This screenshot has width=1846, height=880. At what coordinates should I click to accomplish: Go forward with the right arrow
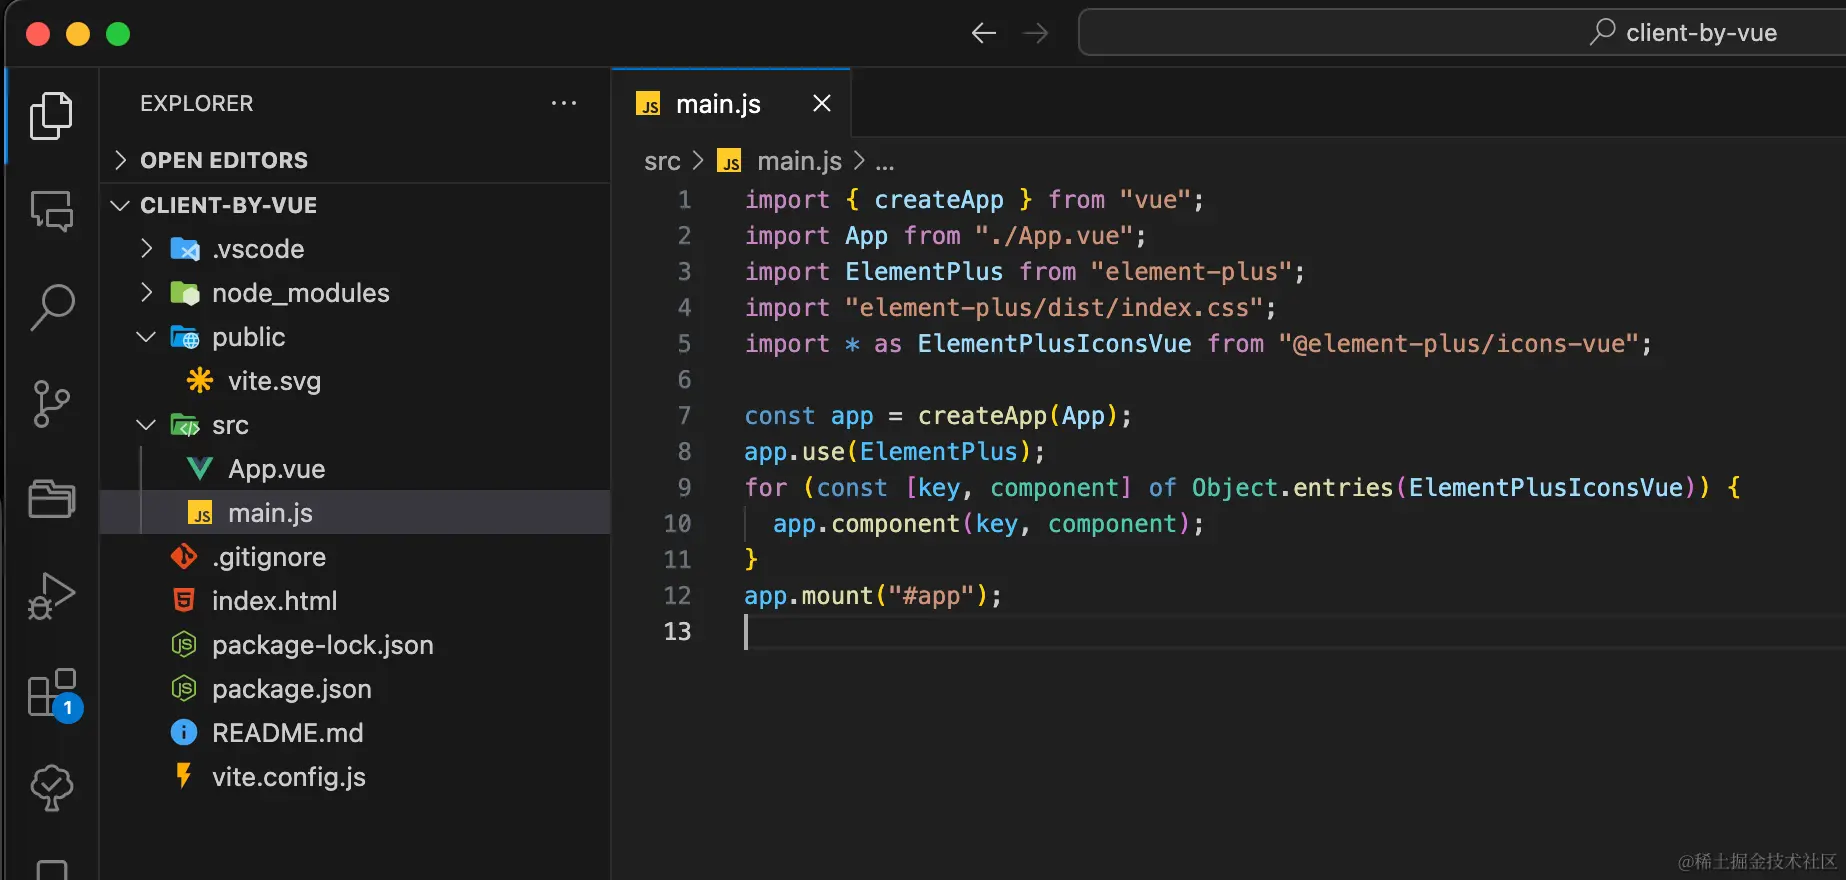[x=1036, y=33]
